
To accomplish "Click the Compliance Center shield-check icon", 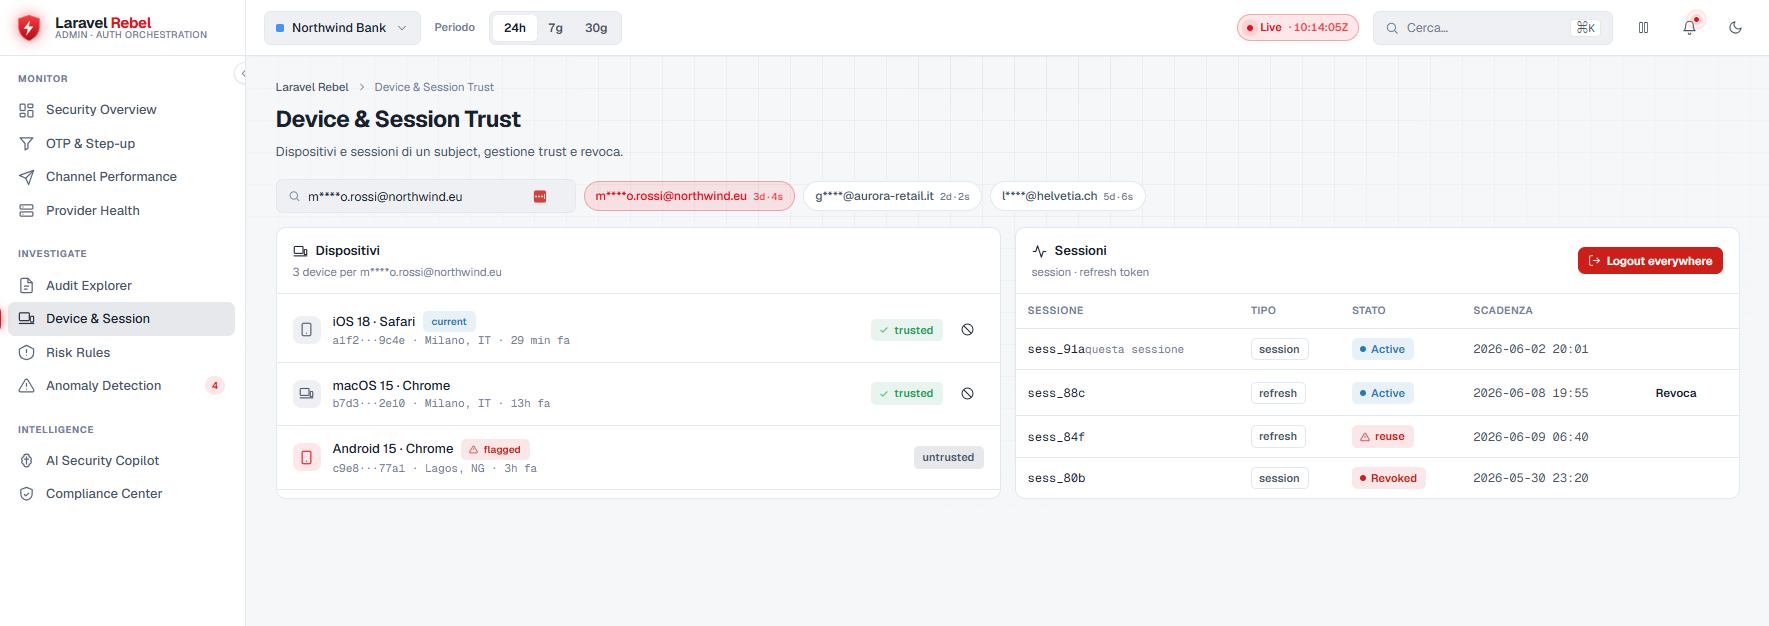I will (x=27, y=494).
